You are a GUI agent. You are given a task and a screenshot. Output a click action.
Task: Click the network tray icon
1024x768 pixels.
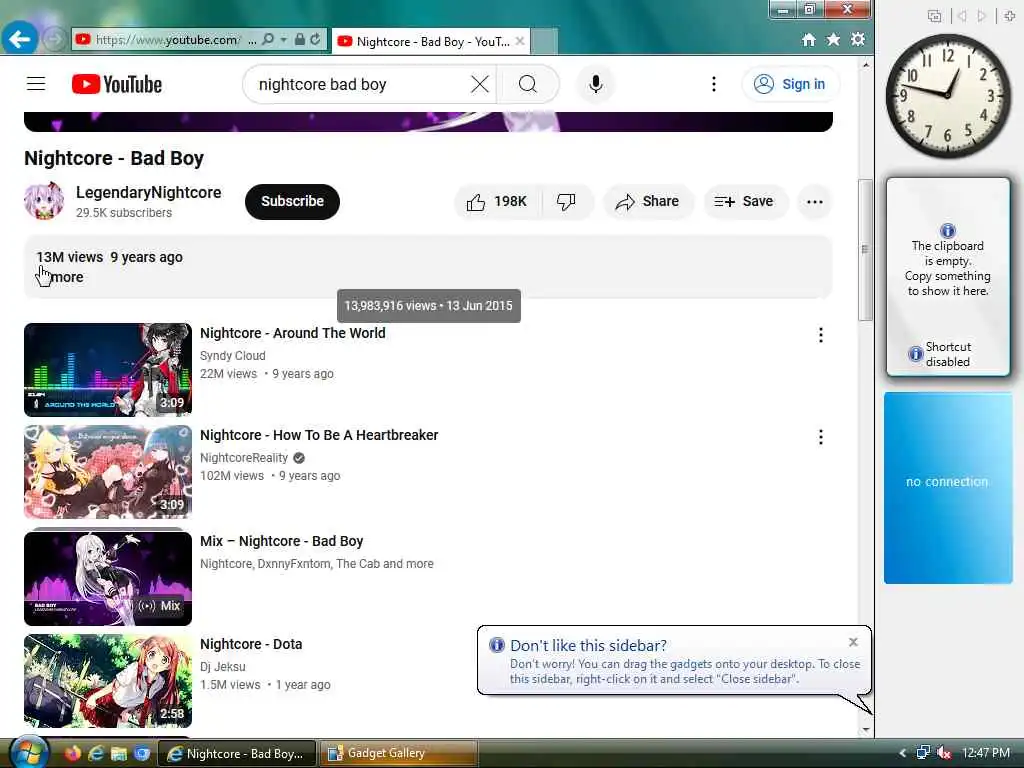[923, 753]
